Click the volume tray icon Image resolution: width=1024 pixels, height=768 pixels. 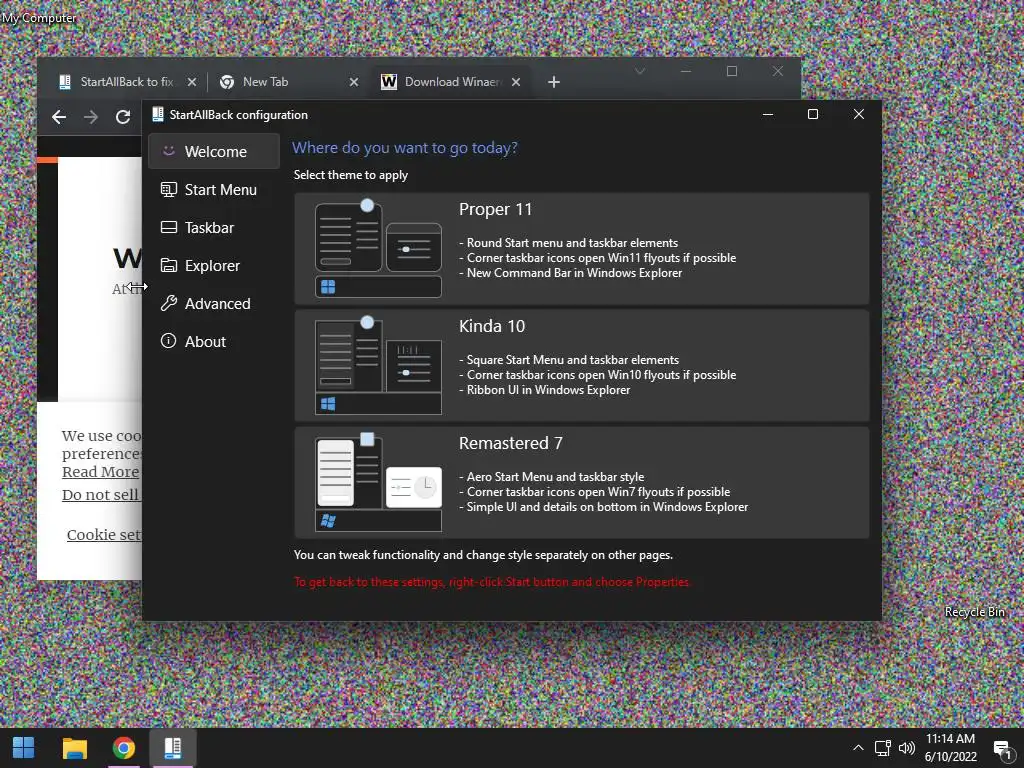(x=906, y=748)
